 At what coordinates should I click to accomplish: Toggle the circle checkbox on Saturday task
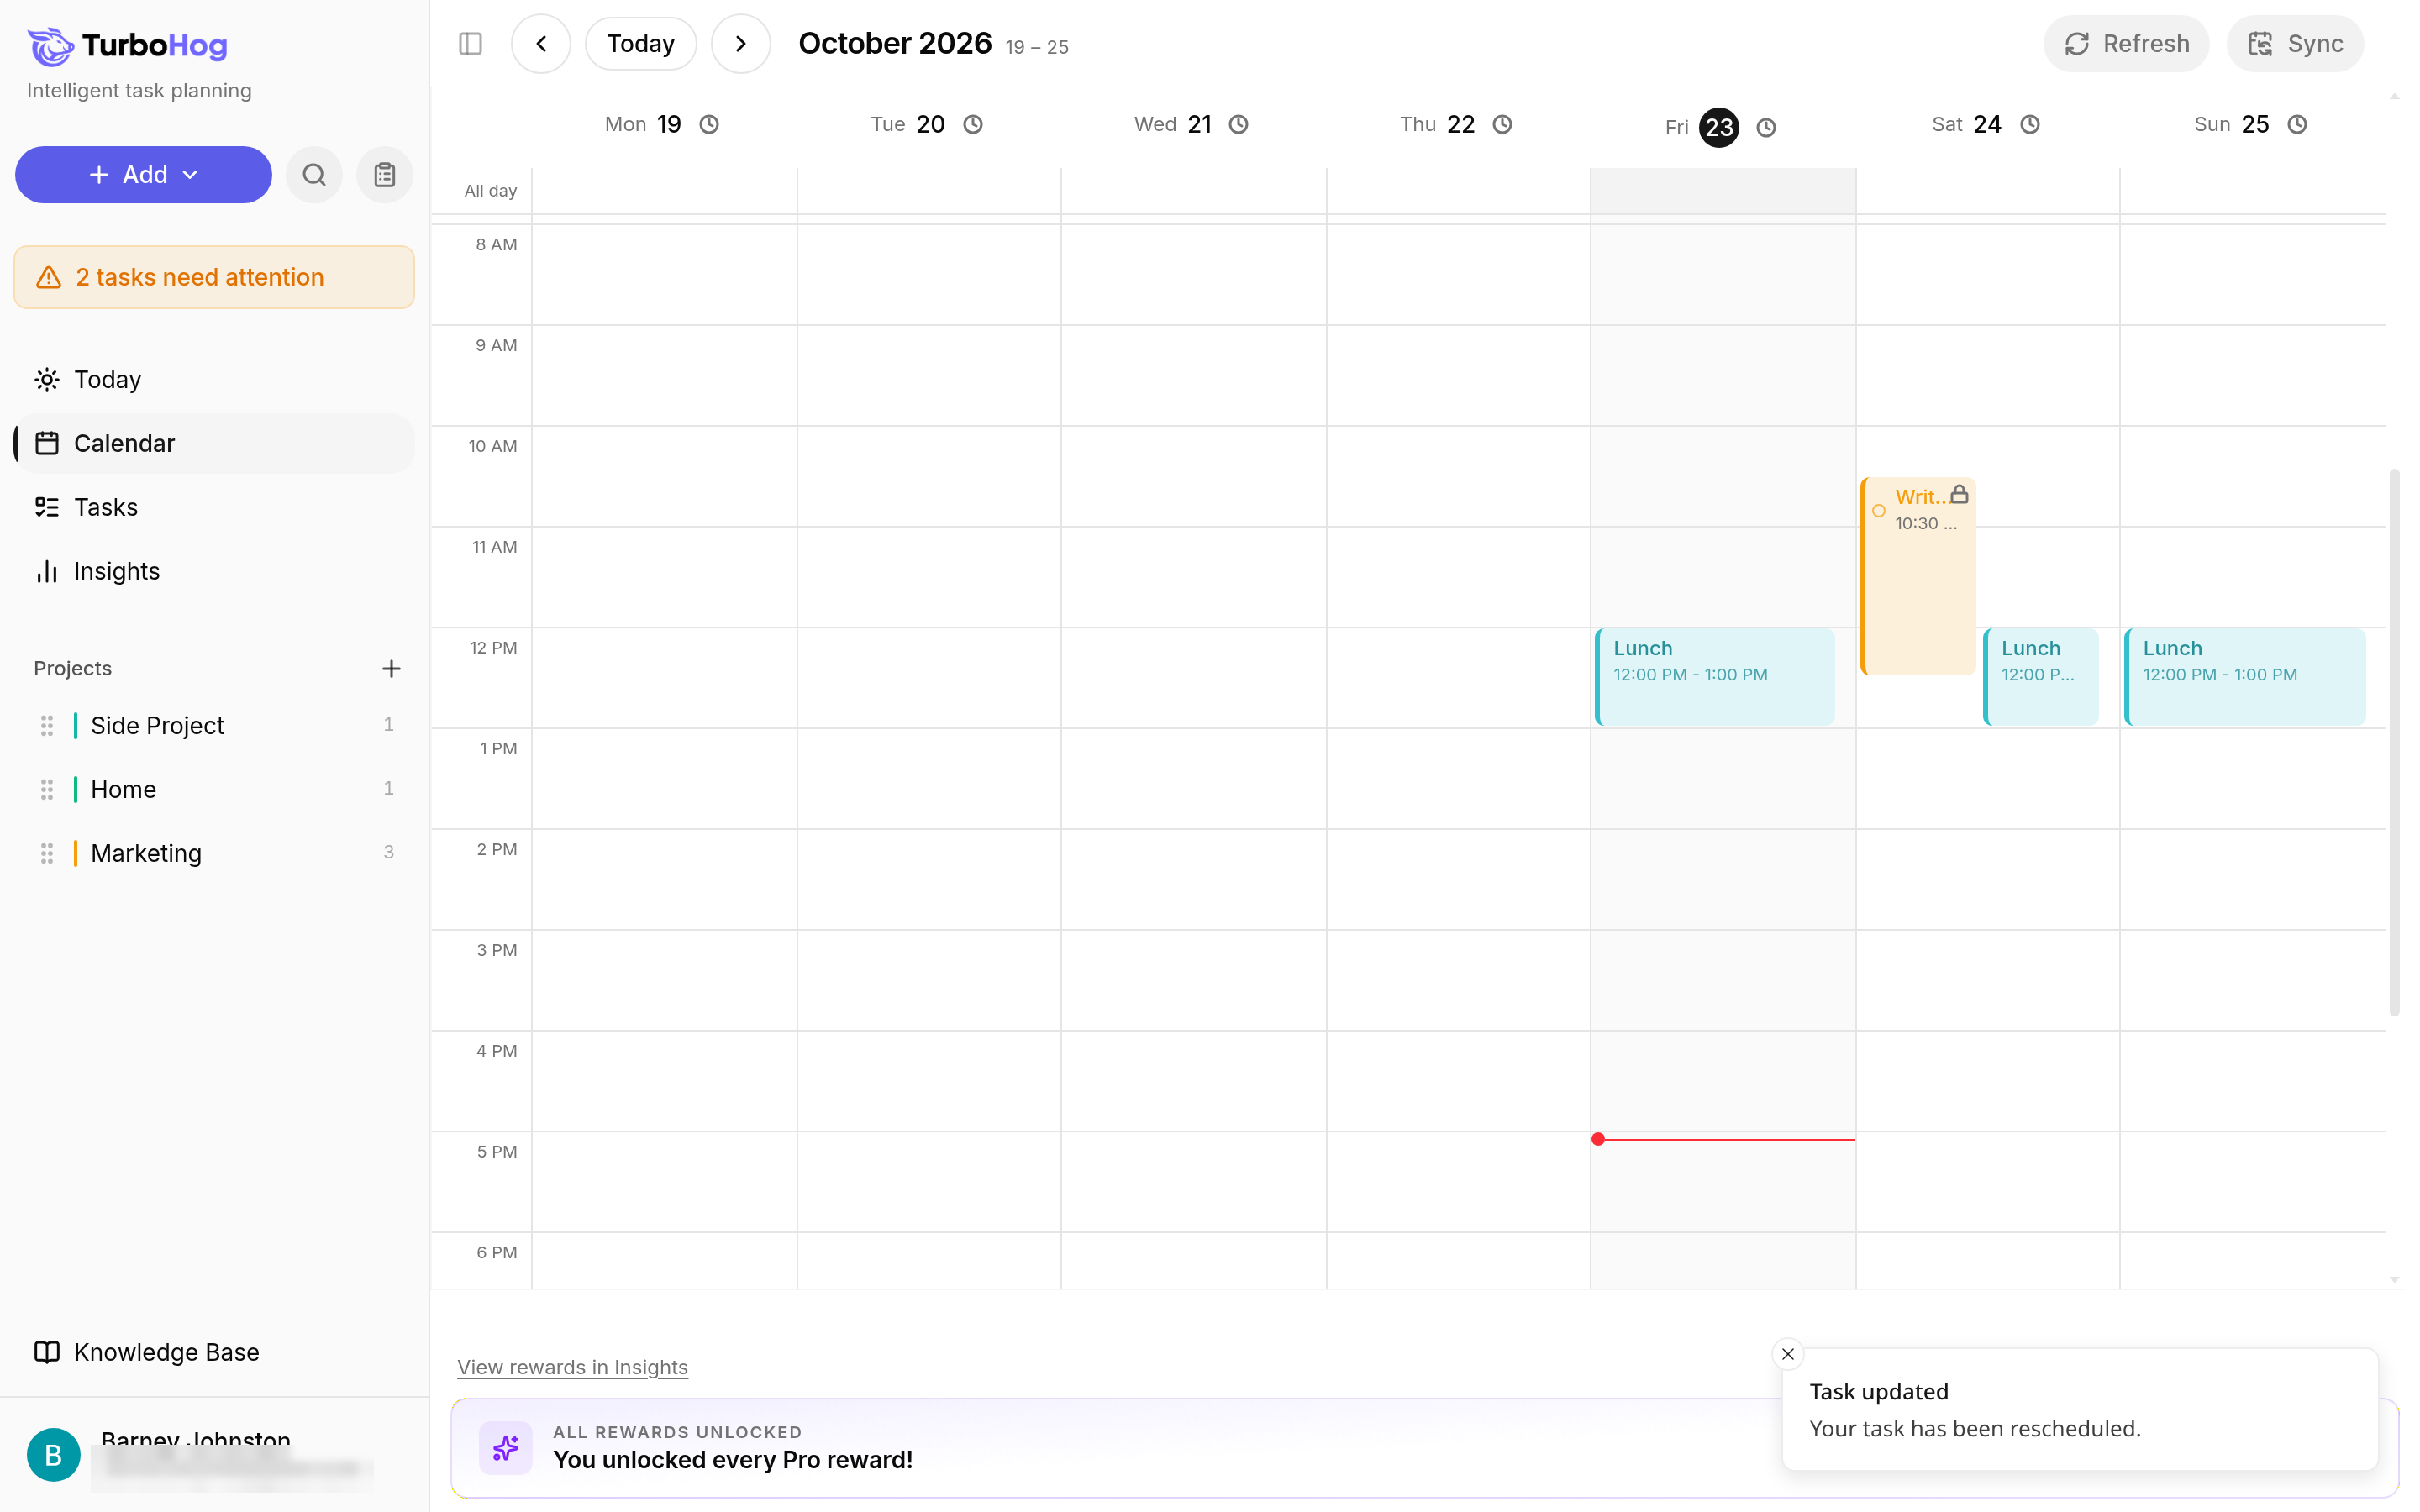click(x=1878, y=511)
